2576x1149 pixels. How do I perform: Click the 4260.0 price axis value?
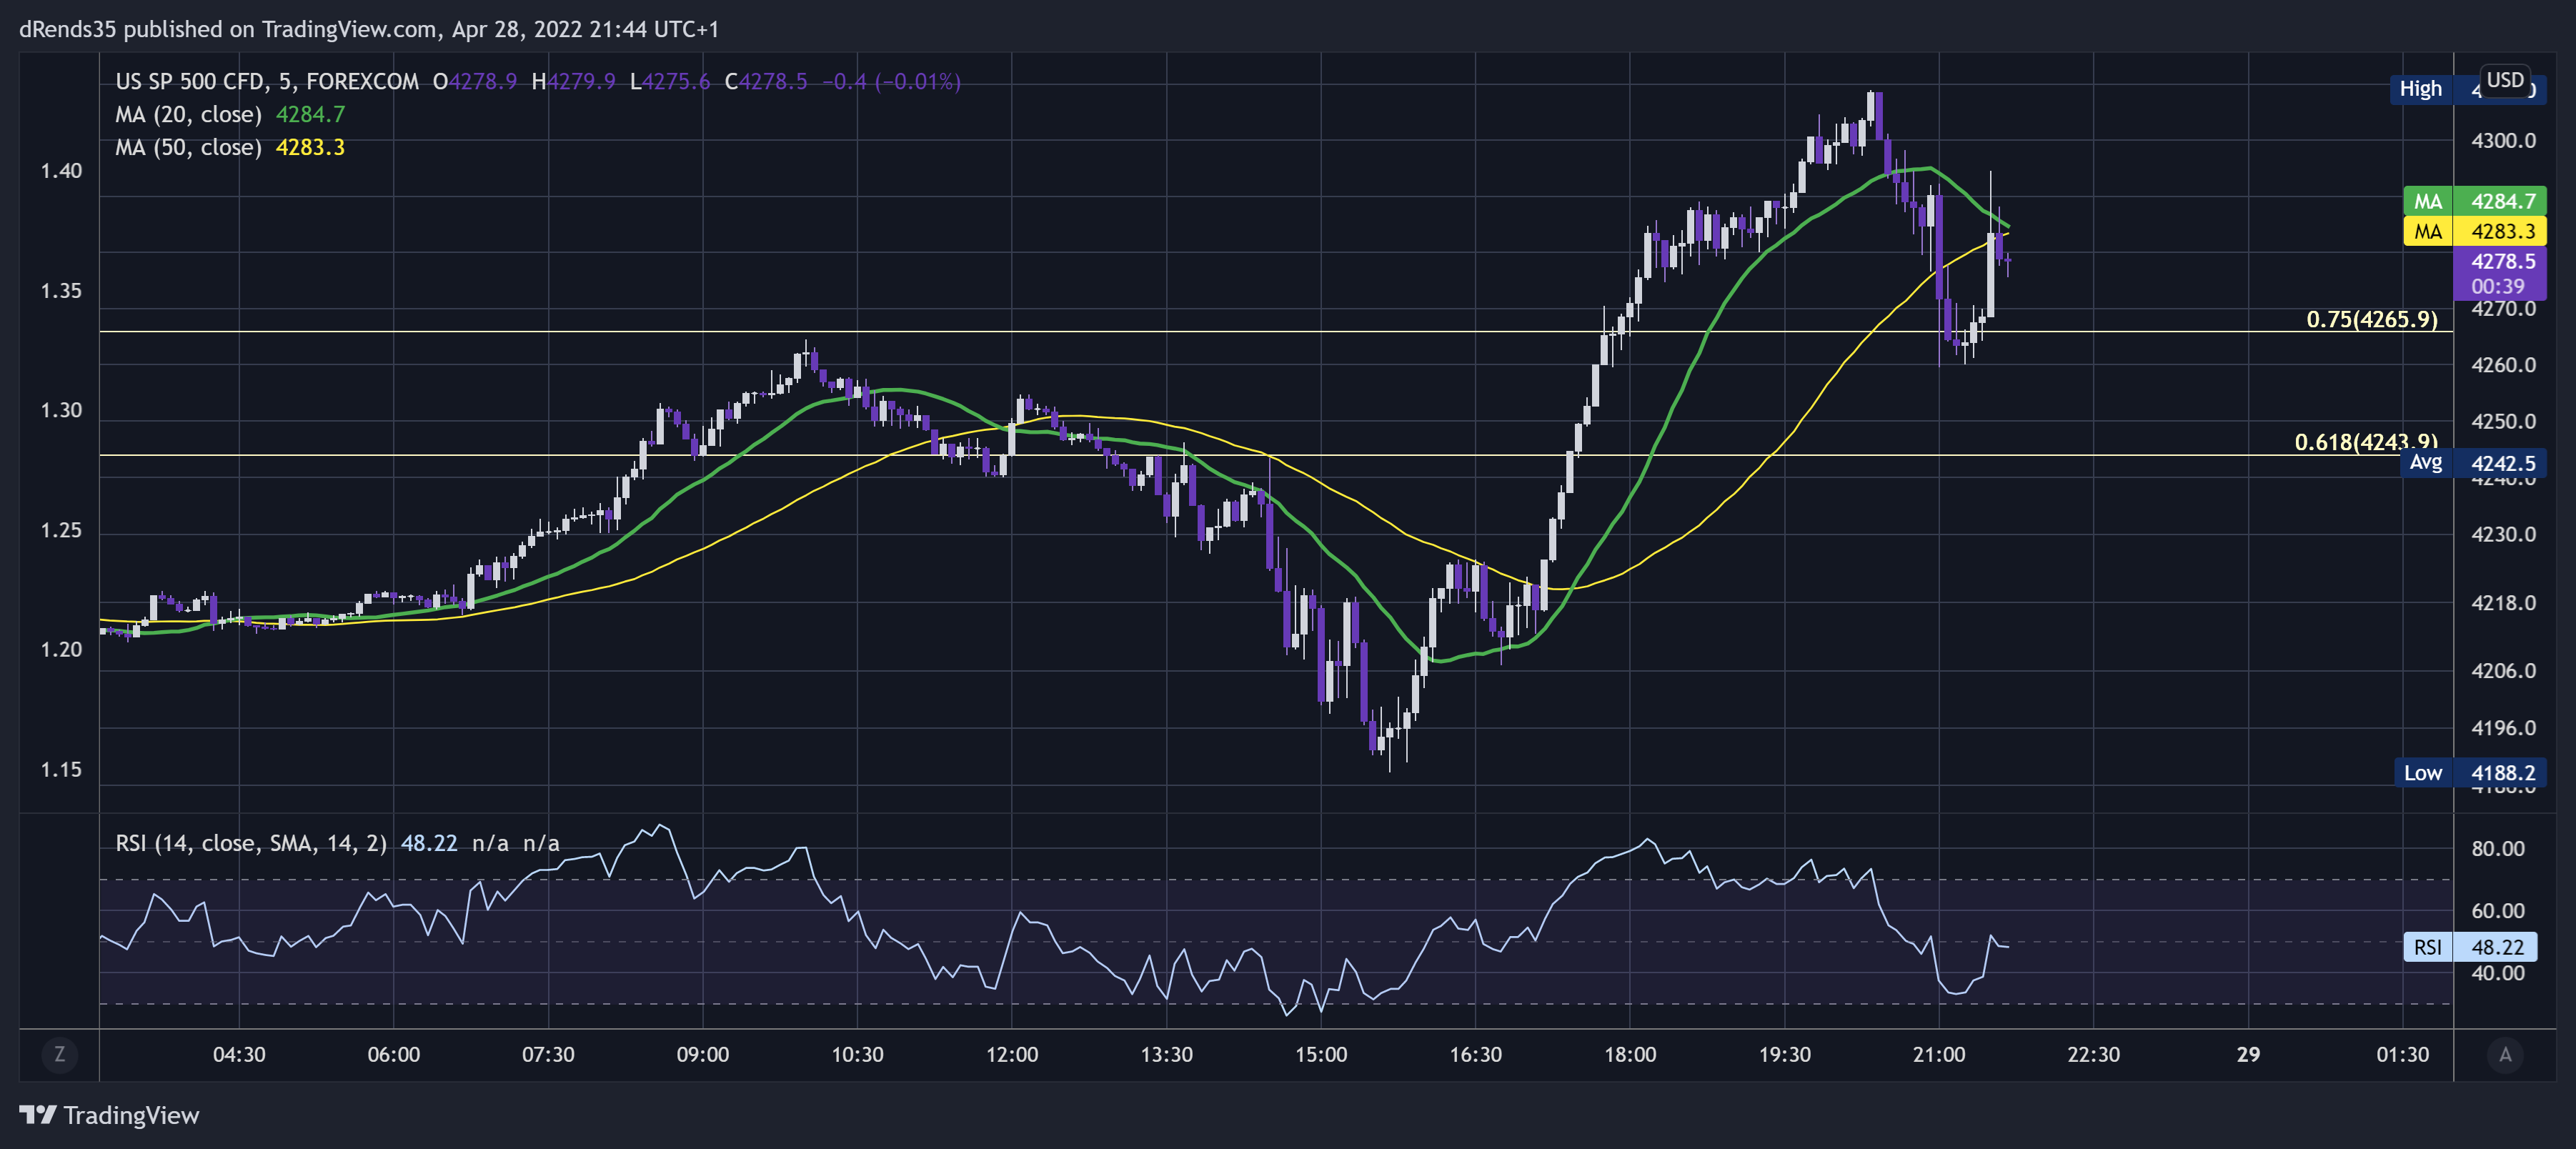(2503, 364)
